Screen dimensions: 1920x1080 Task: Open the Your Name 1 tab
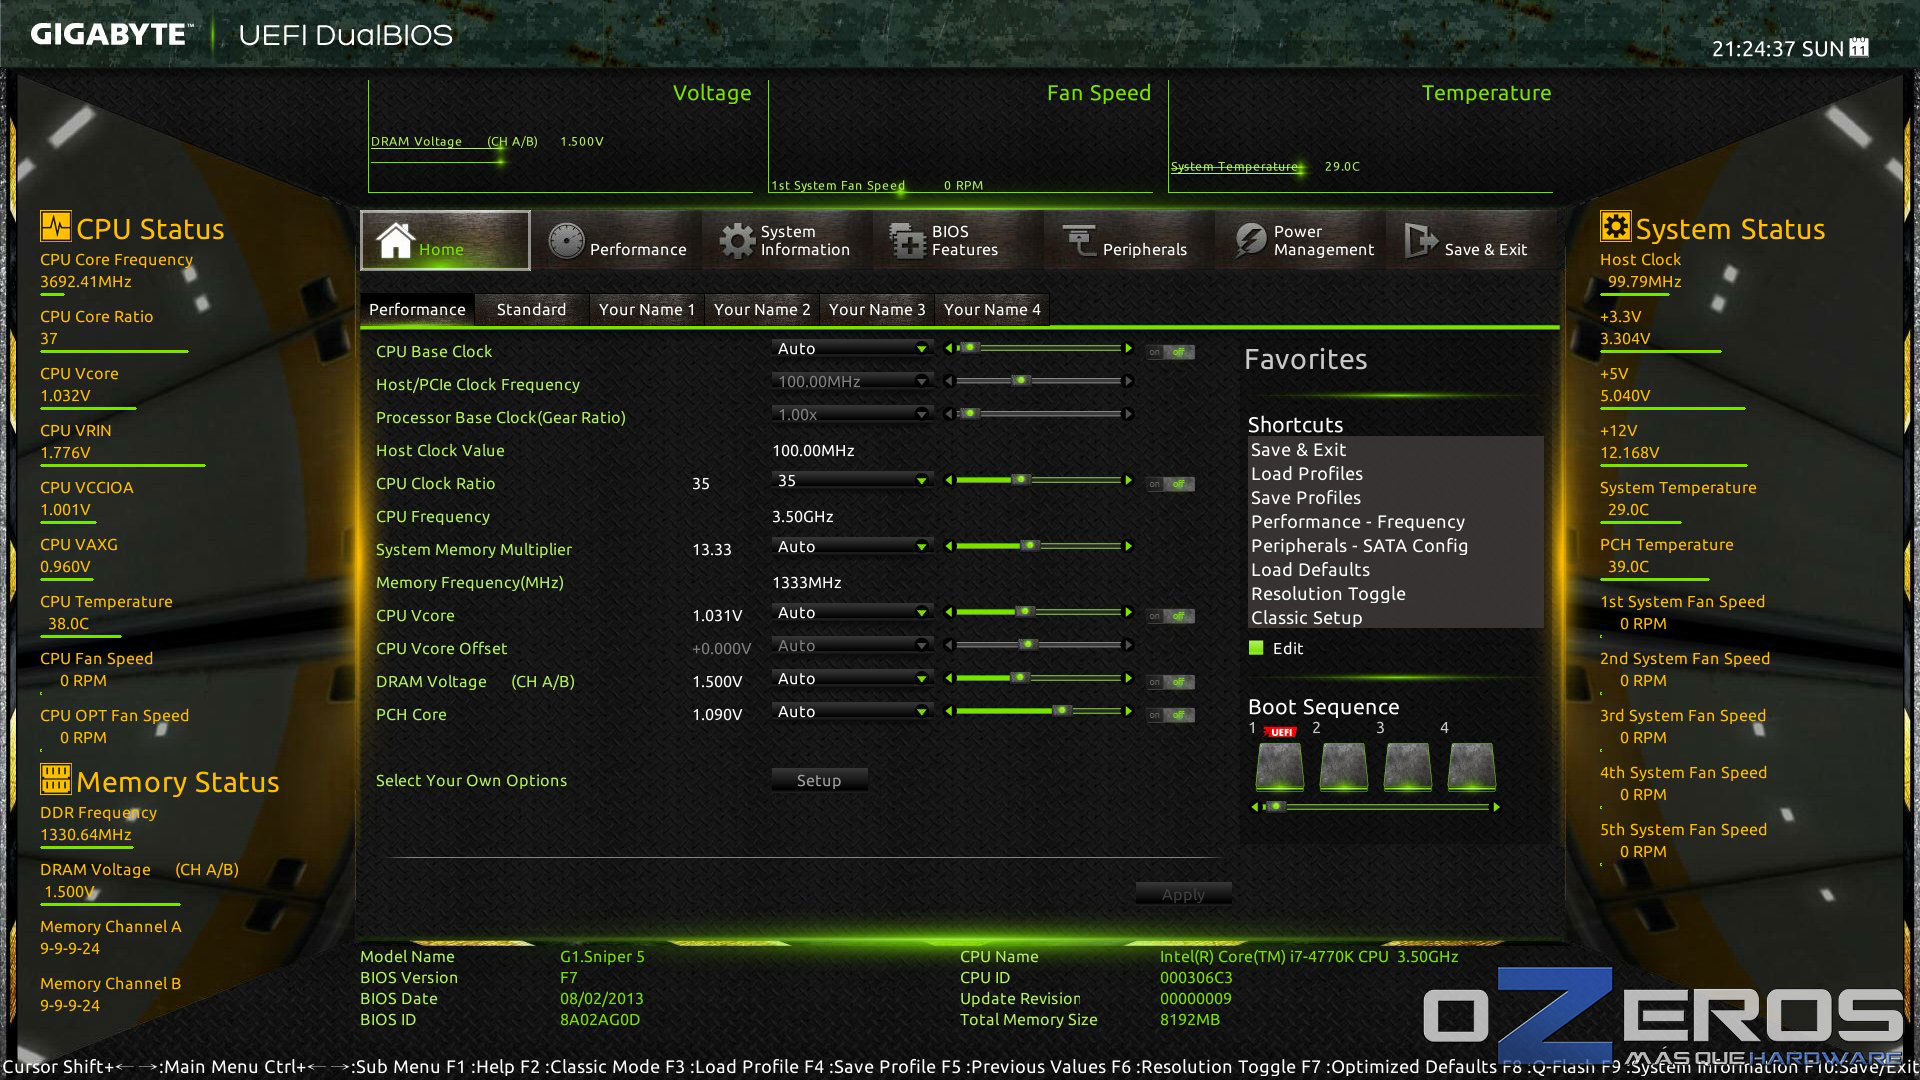(646, 309)
